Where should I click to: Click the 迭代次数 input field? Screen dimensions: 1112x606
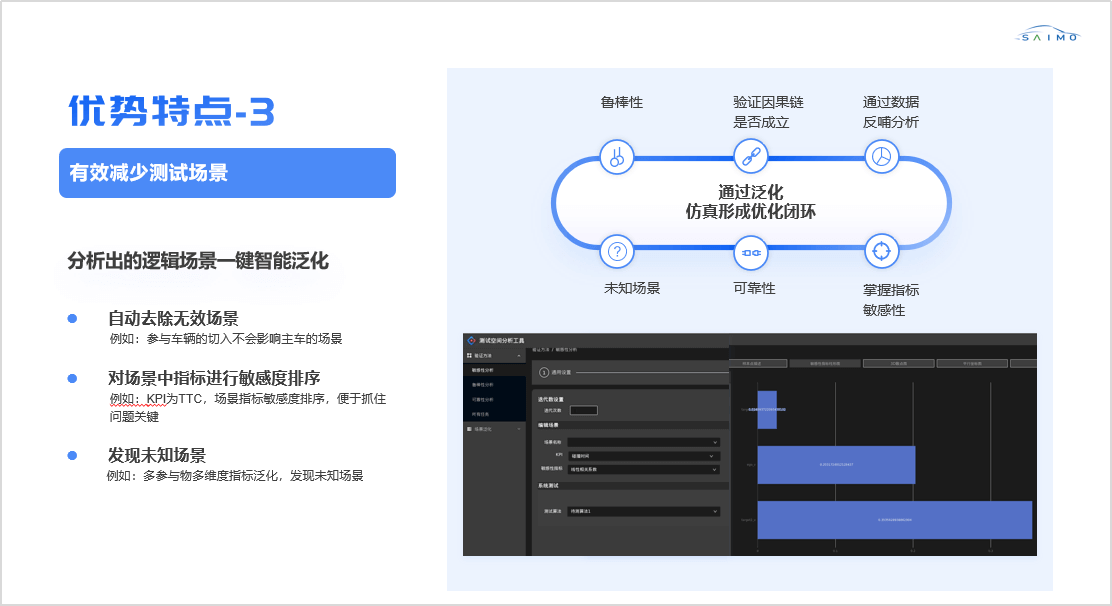click(x=583, y=410)
